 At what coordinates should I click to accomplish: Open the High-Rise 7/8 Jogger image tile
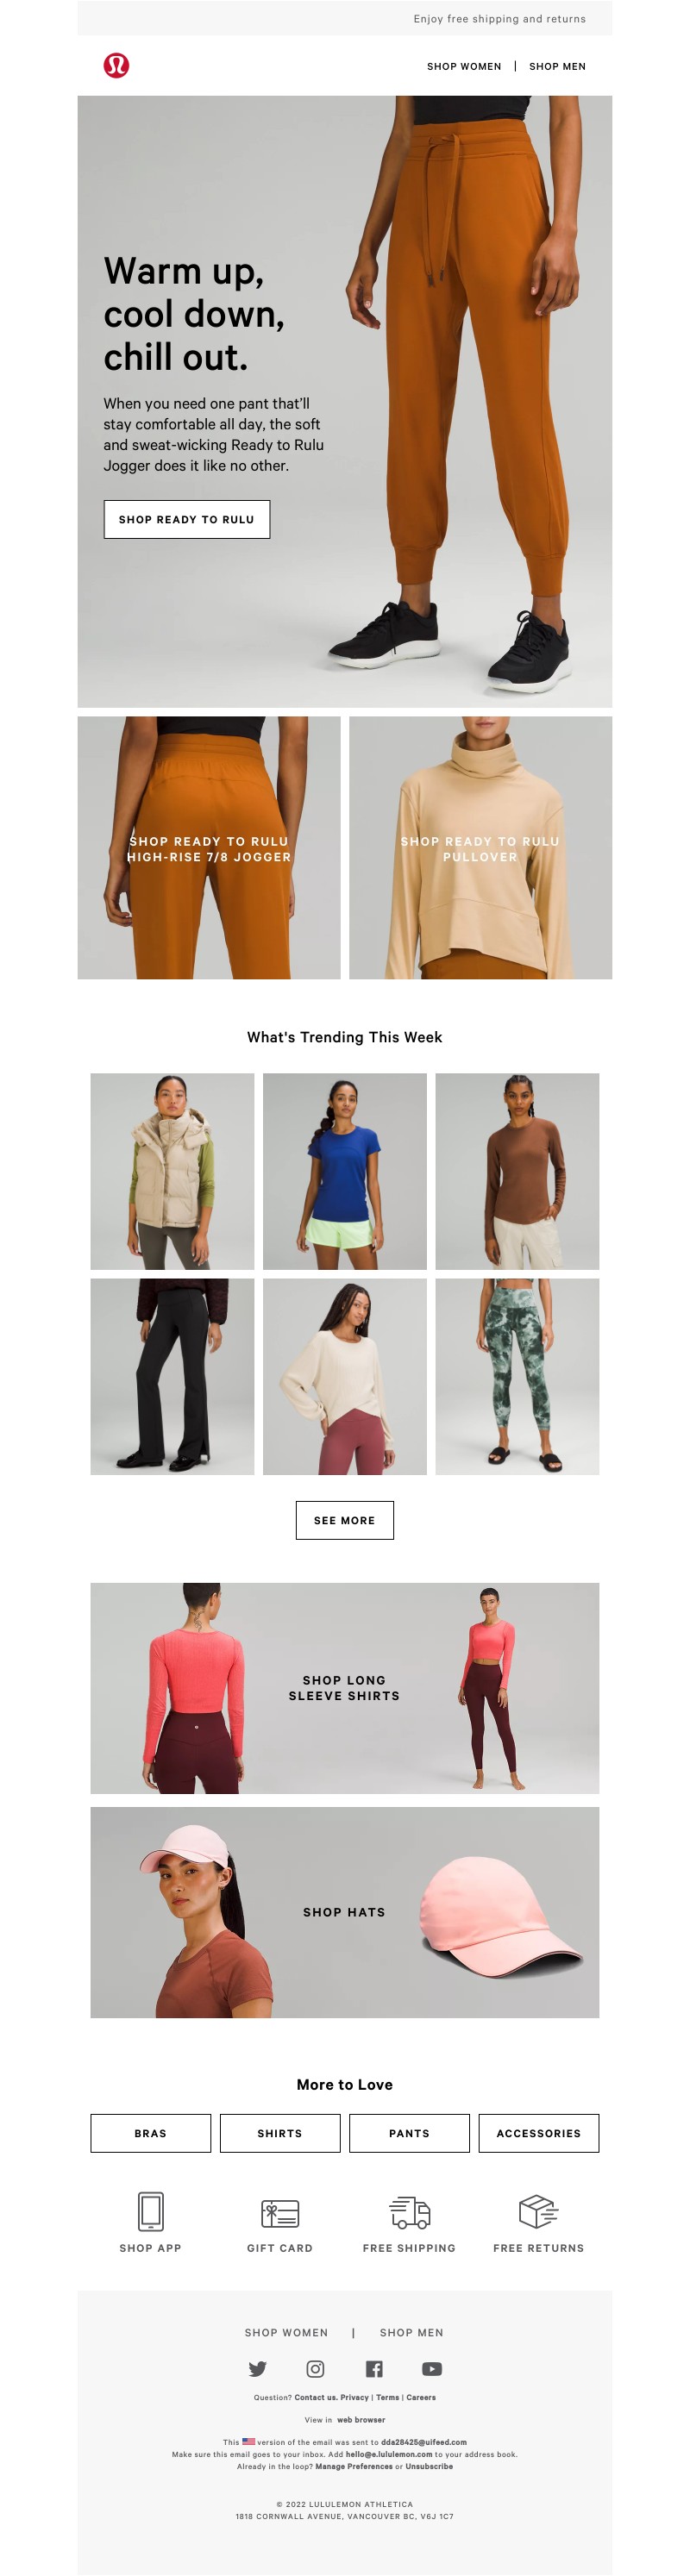pyautogui.click(x=209, y=847)
